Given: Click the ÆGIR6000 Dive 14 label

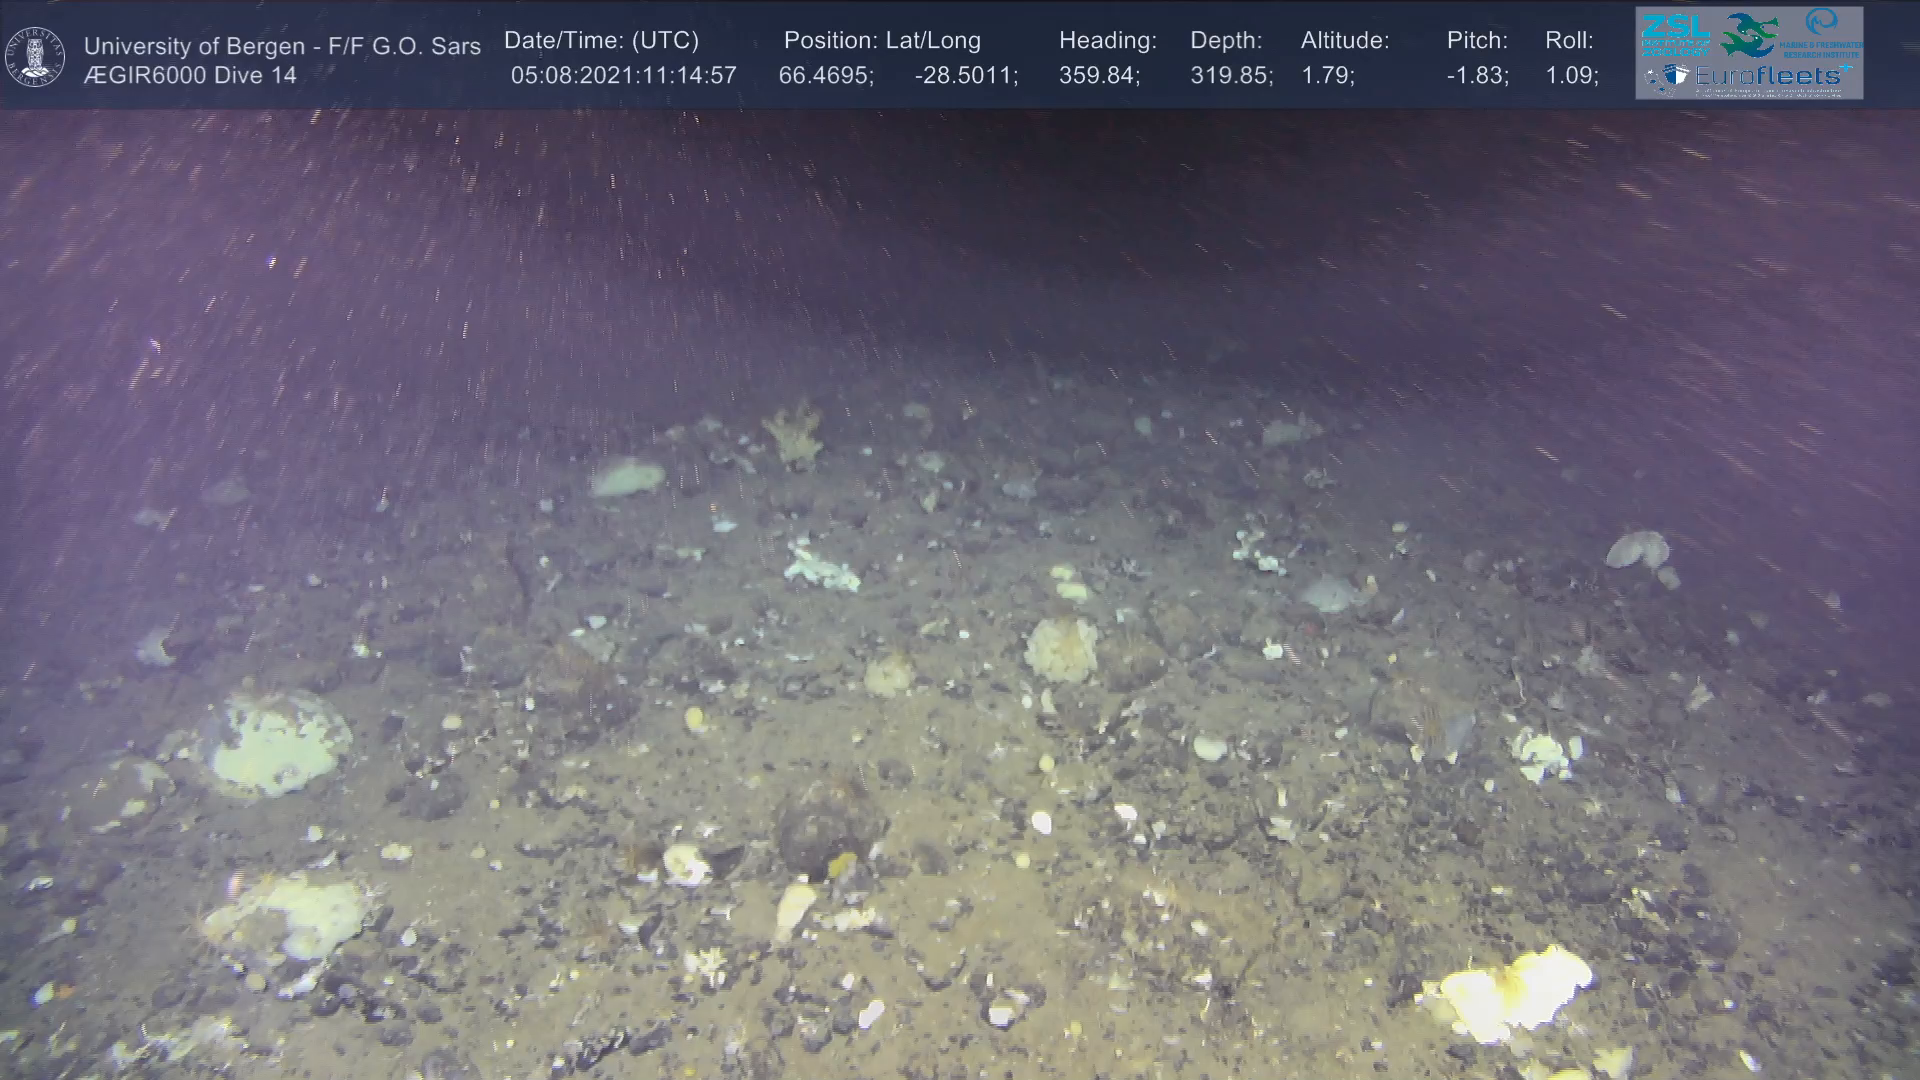Looking at the screenshot, I should click(x=190, y=76).
